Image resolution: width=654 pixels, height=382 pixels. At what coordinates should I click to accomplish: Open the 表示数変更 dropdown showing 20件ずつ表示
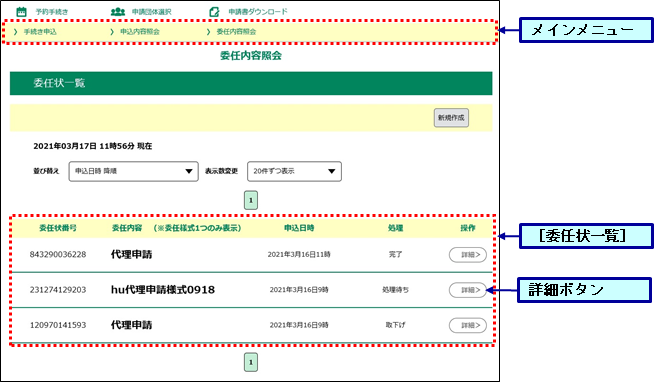(x=294, y=171)
